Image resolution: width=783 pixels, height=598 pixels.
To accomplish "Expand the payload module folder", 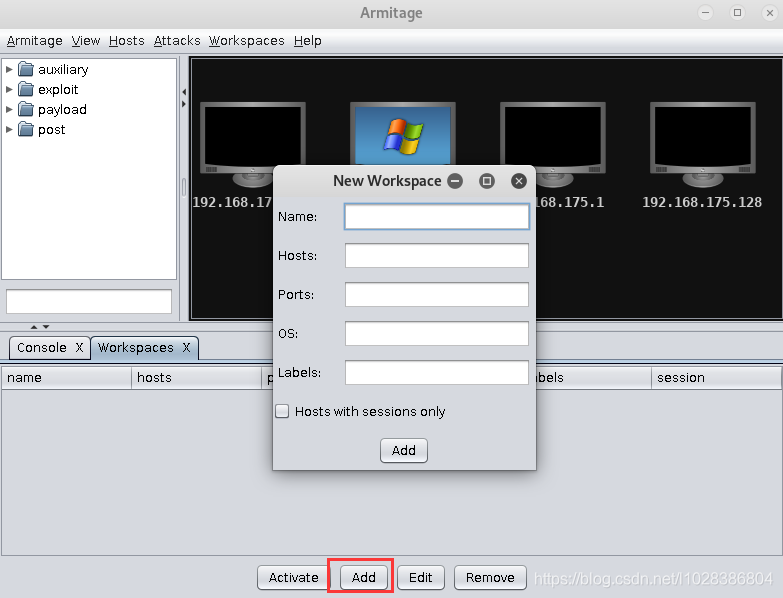I will [9, 109].
